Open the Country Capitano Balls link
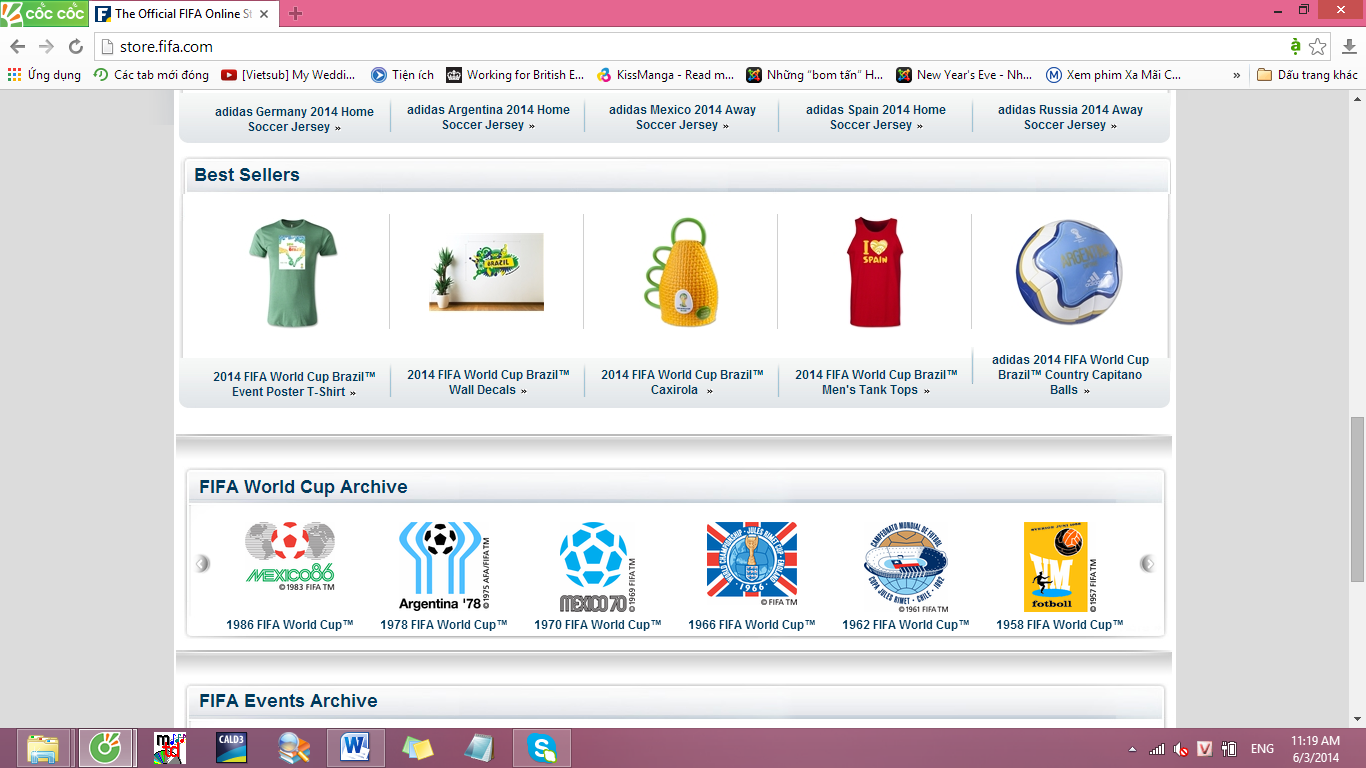The height and width of the screenshot is (768, 1366). coord(1070,375)
